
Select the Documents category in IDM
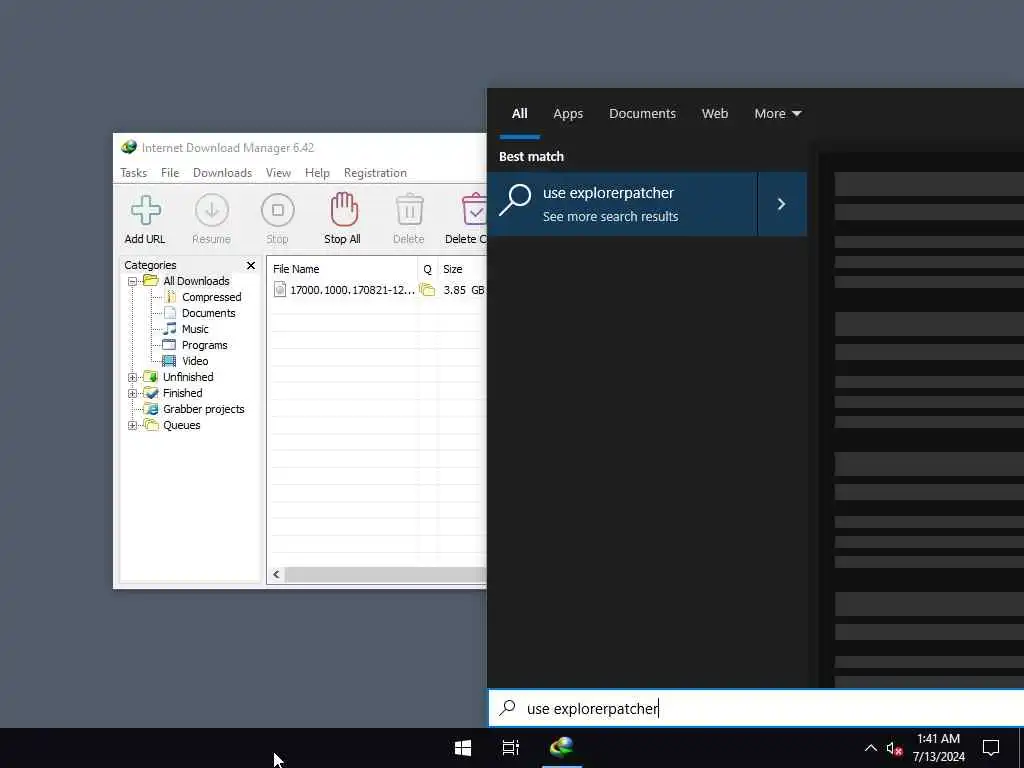(208, 313)
